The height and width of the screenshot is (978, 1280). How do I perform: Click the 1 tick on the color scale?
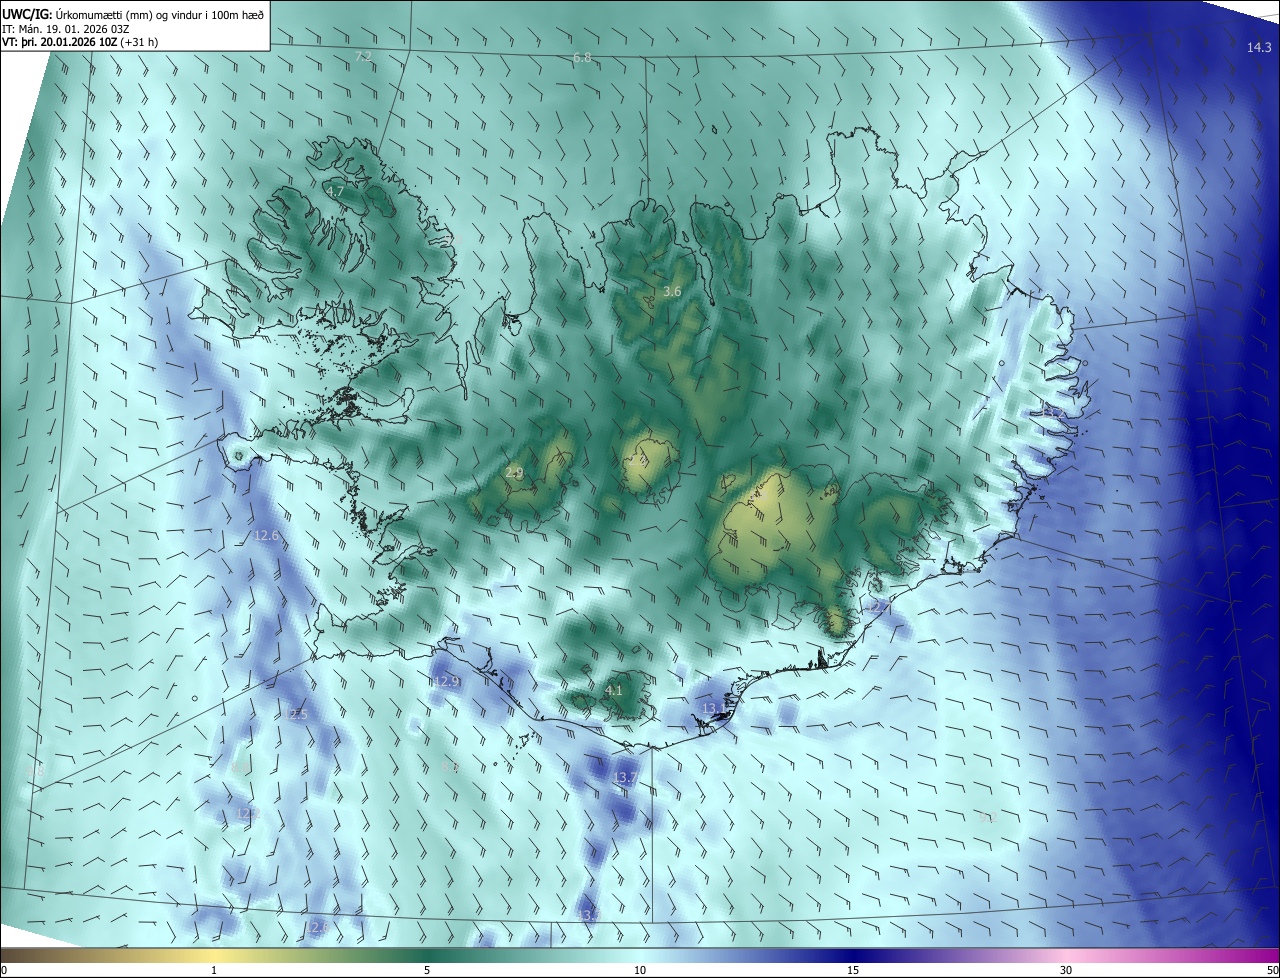coord(214,971)
